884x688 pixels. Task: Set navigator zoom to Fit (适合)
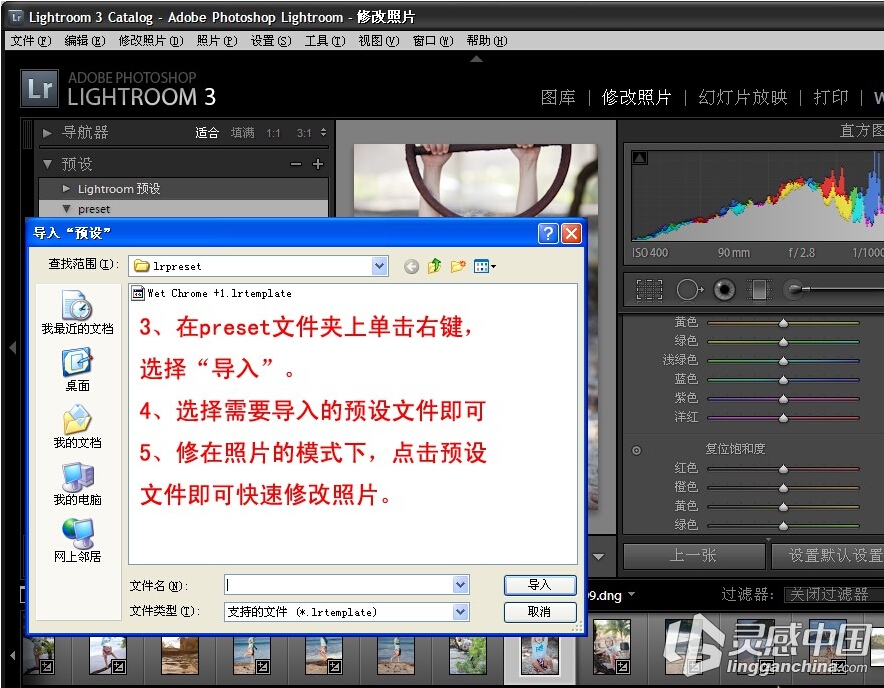206,133
